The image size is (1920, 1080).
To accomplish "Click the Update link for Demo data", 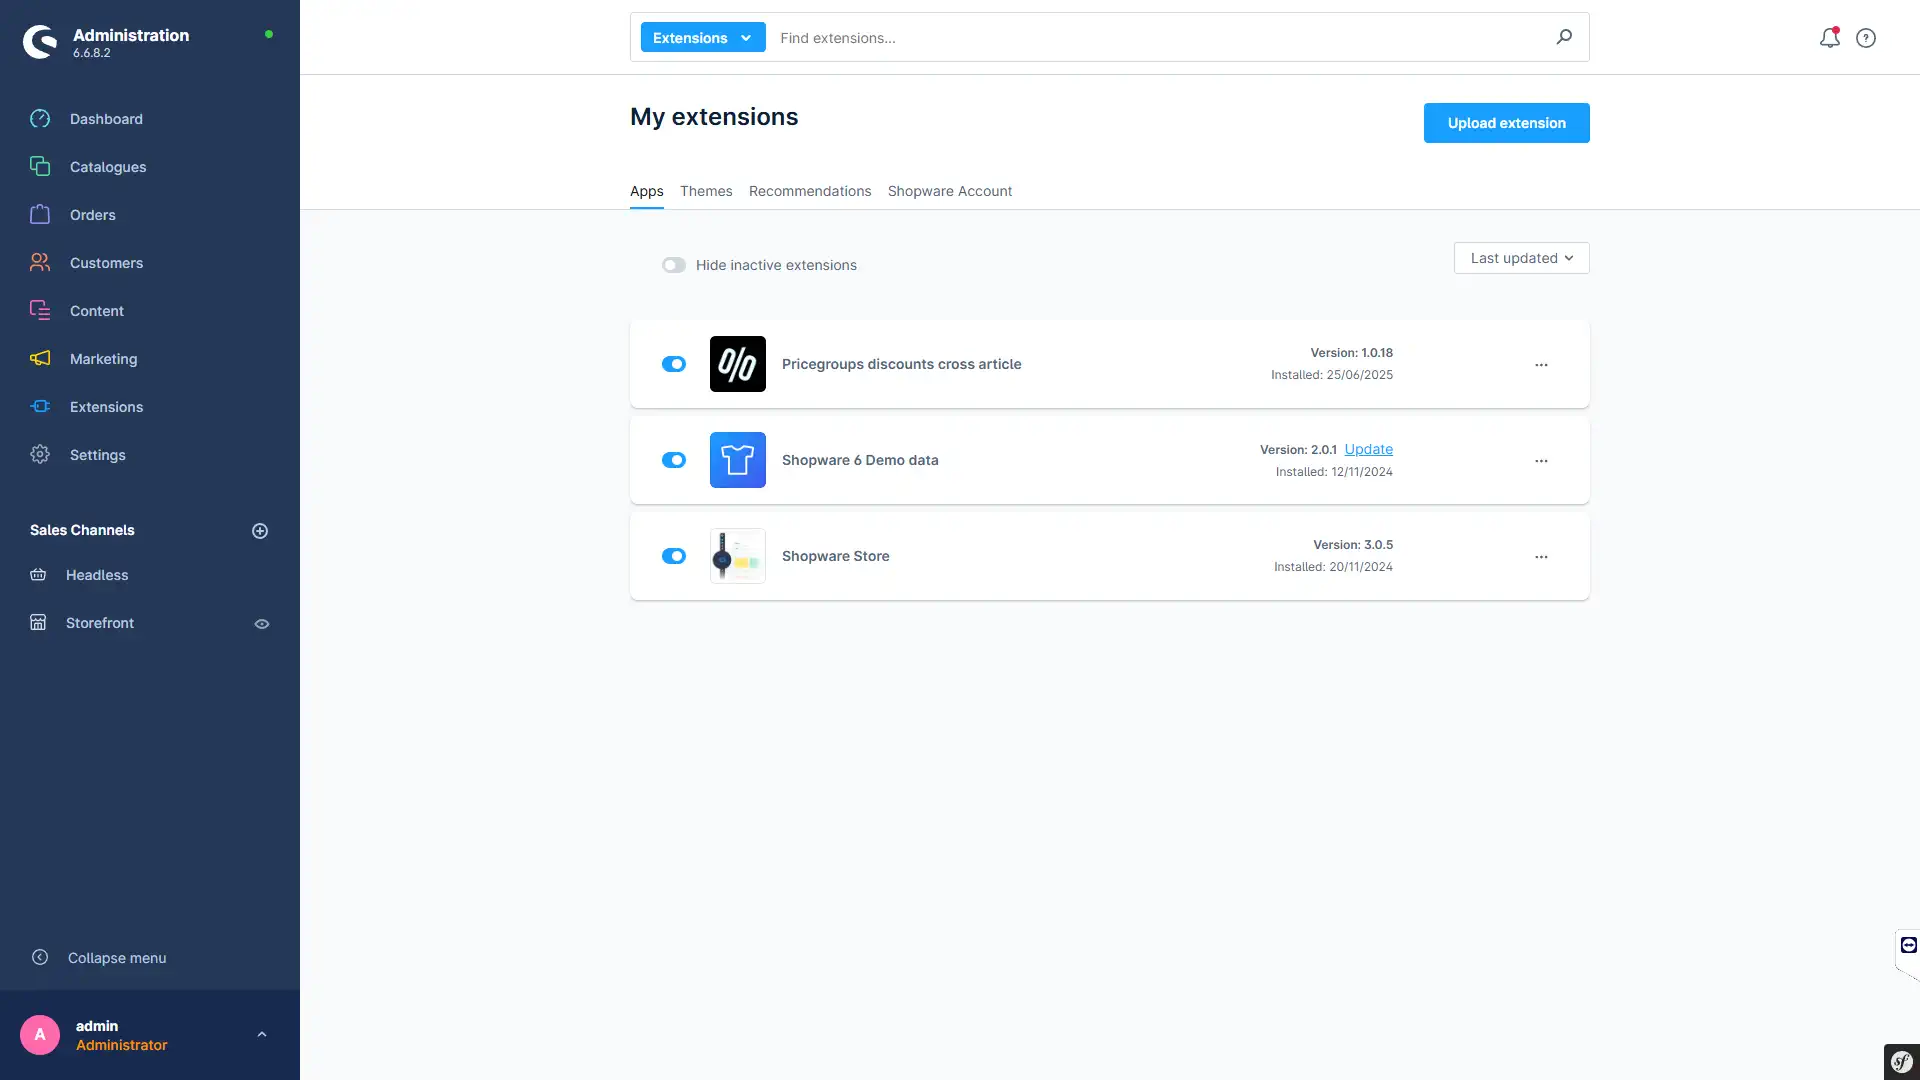I will pos(1368,449).
